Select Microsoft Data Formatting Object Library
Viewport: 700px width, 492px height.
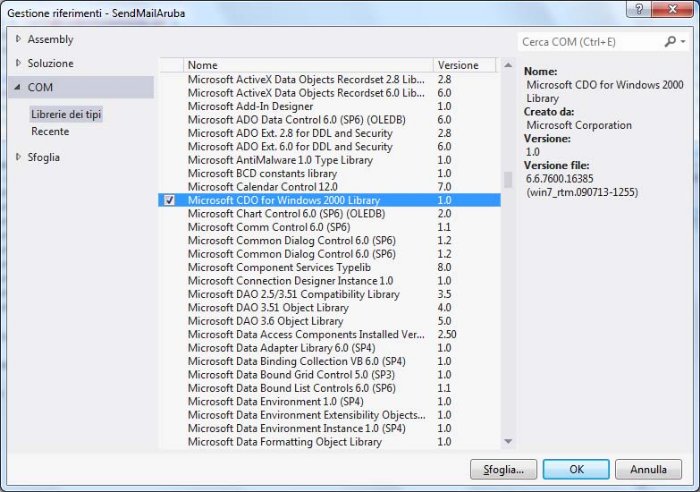click(329, 442)
